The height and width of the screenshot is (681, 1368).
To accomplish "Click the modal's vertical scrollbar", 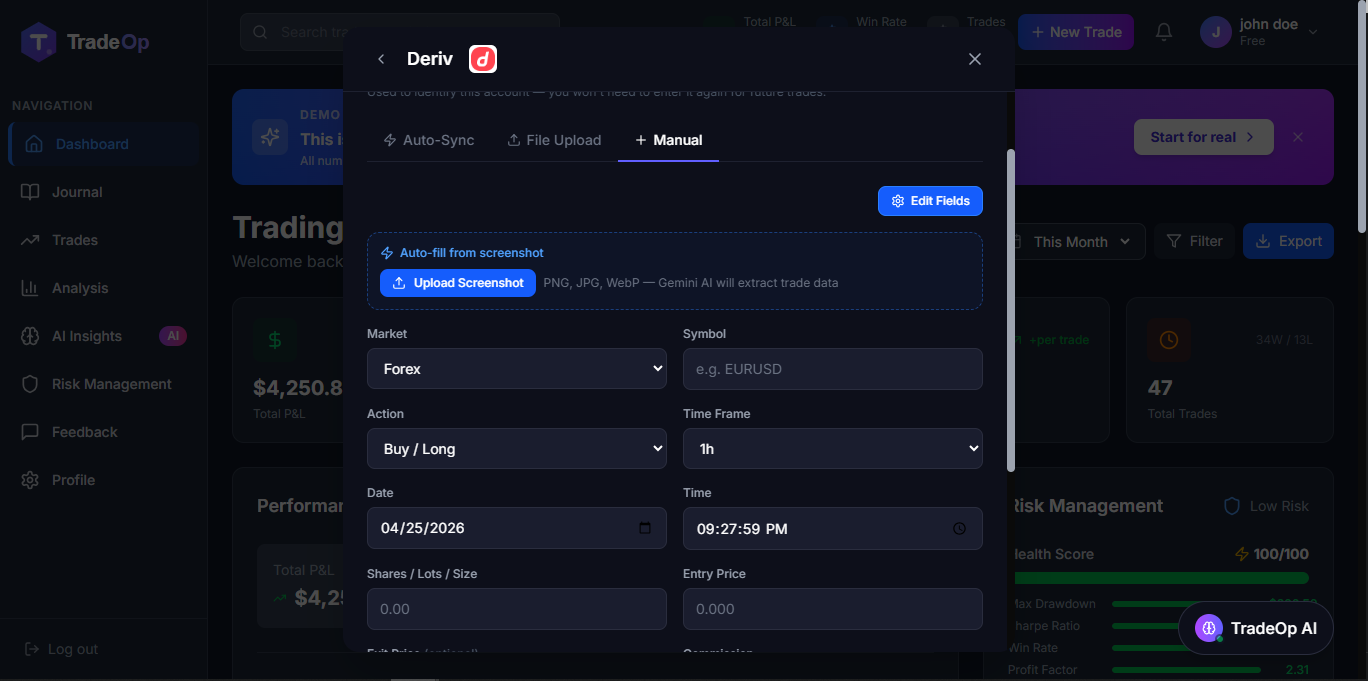I will pyautogui.click(x=1010, y=310).
